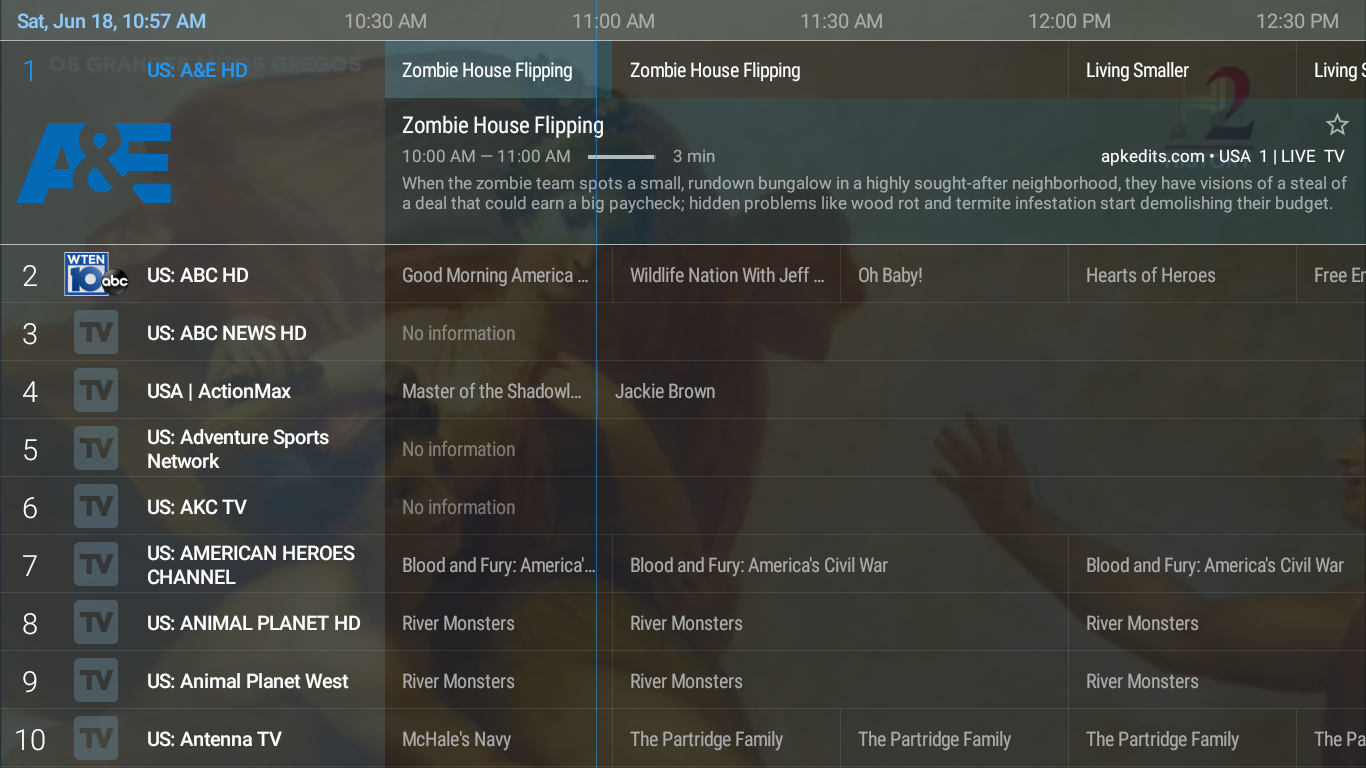Open 12:00 PM River Monsters on ANIMAL PLANET HD
The image size is (1366, 768).
click(x=1217, y=623)
